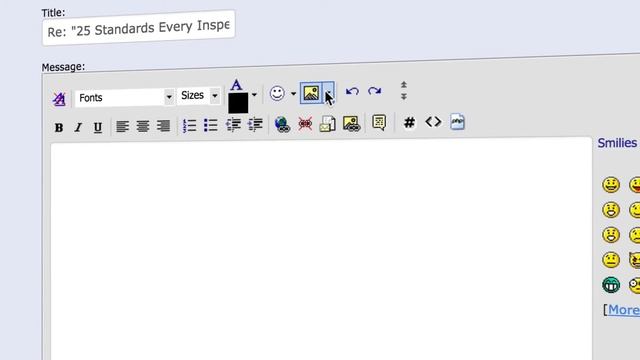The height and width of the screenshot is (360, 640).
Task: Wrap selection in PHP tags
Action: click(x=457, y=122)
